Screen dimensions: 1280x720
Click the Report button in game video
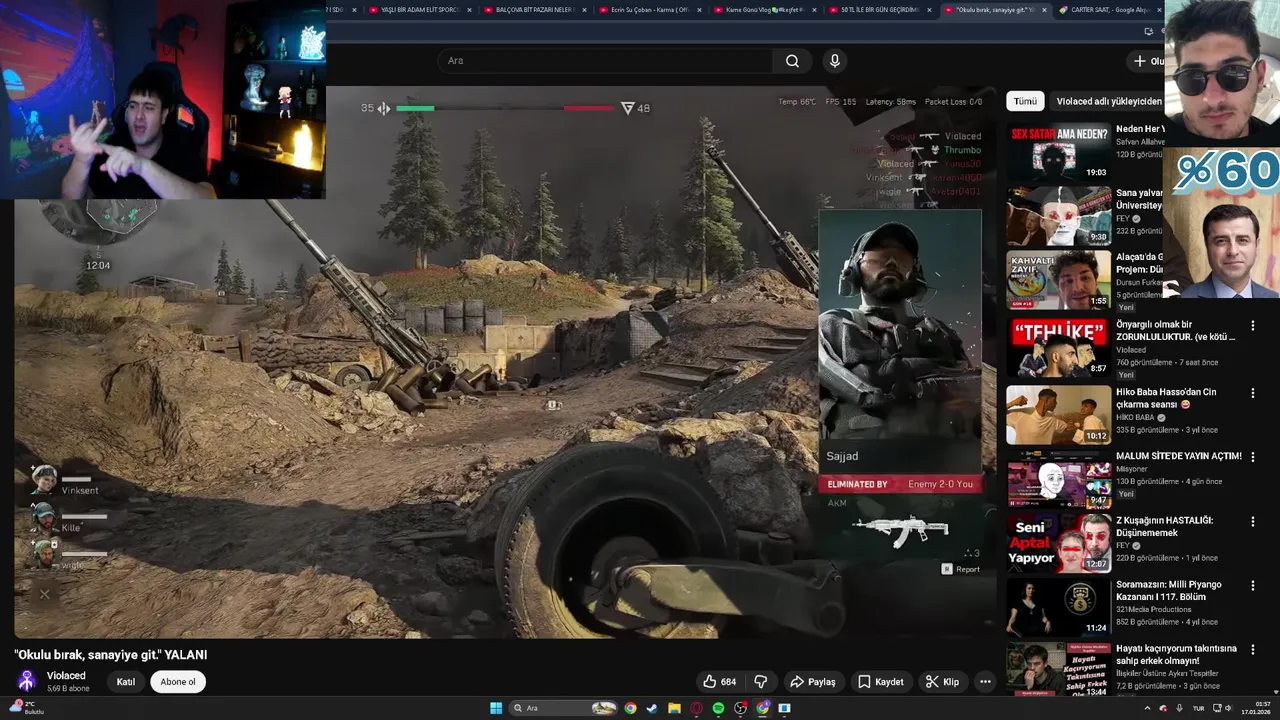coord(961,569)
